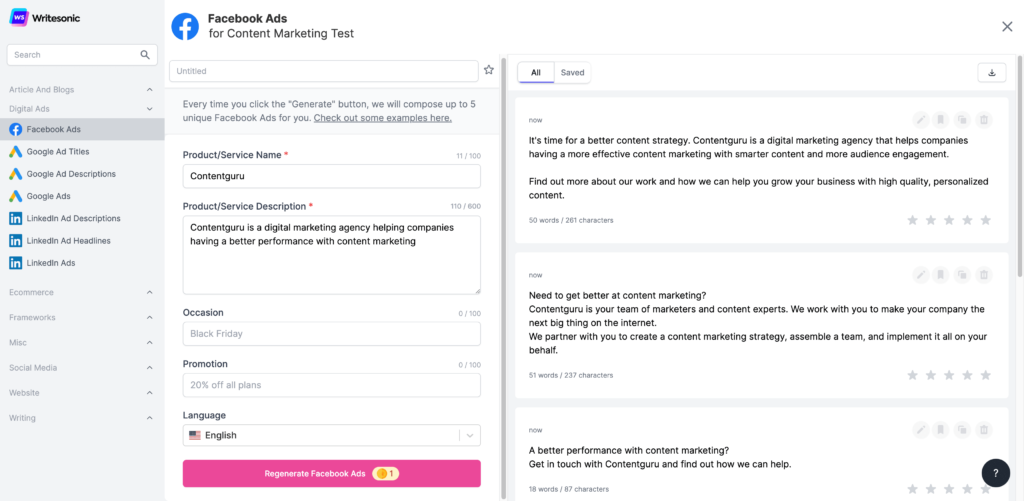Click the results panel vertical scrollbar
This screenshot has height=501, width=1024.
[1020, 166]
